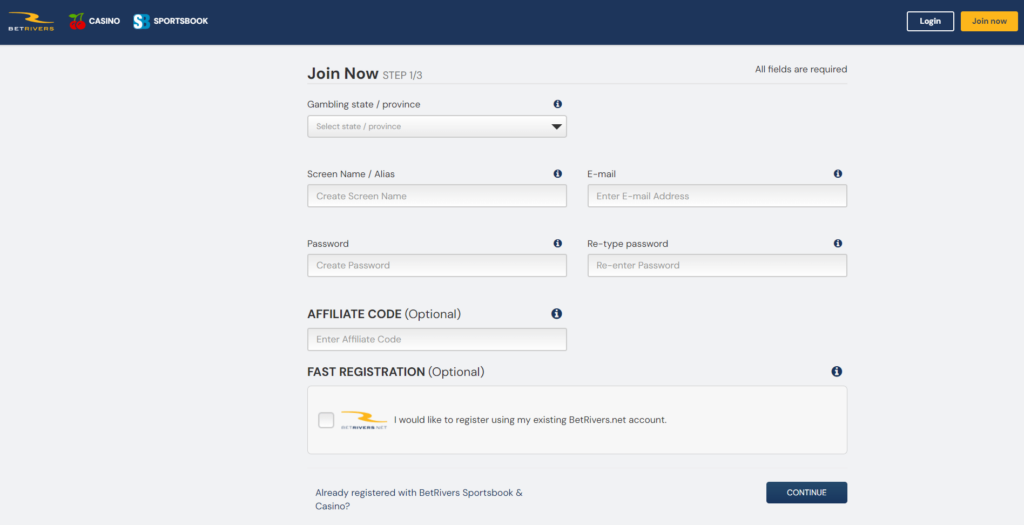Image resolution: width=1024 pixels, height=525 pixels.
Task: Show info icon beside Password label
Action: [x=557, y=244]
